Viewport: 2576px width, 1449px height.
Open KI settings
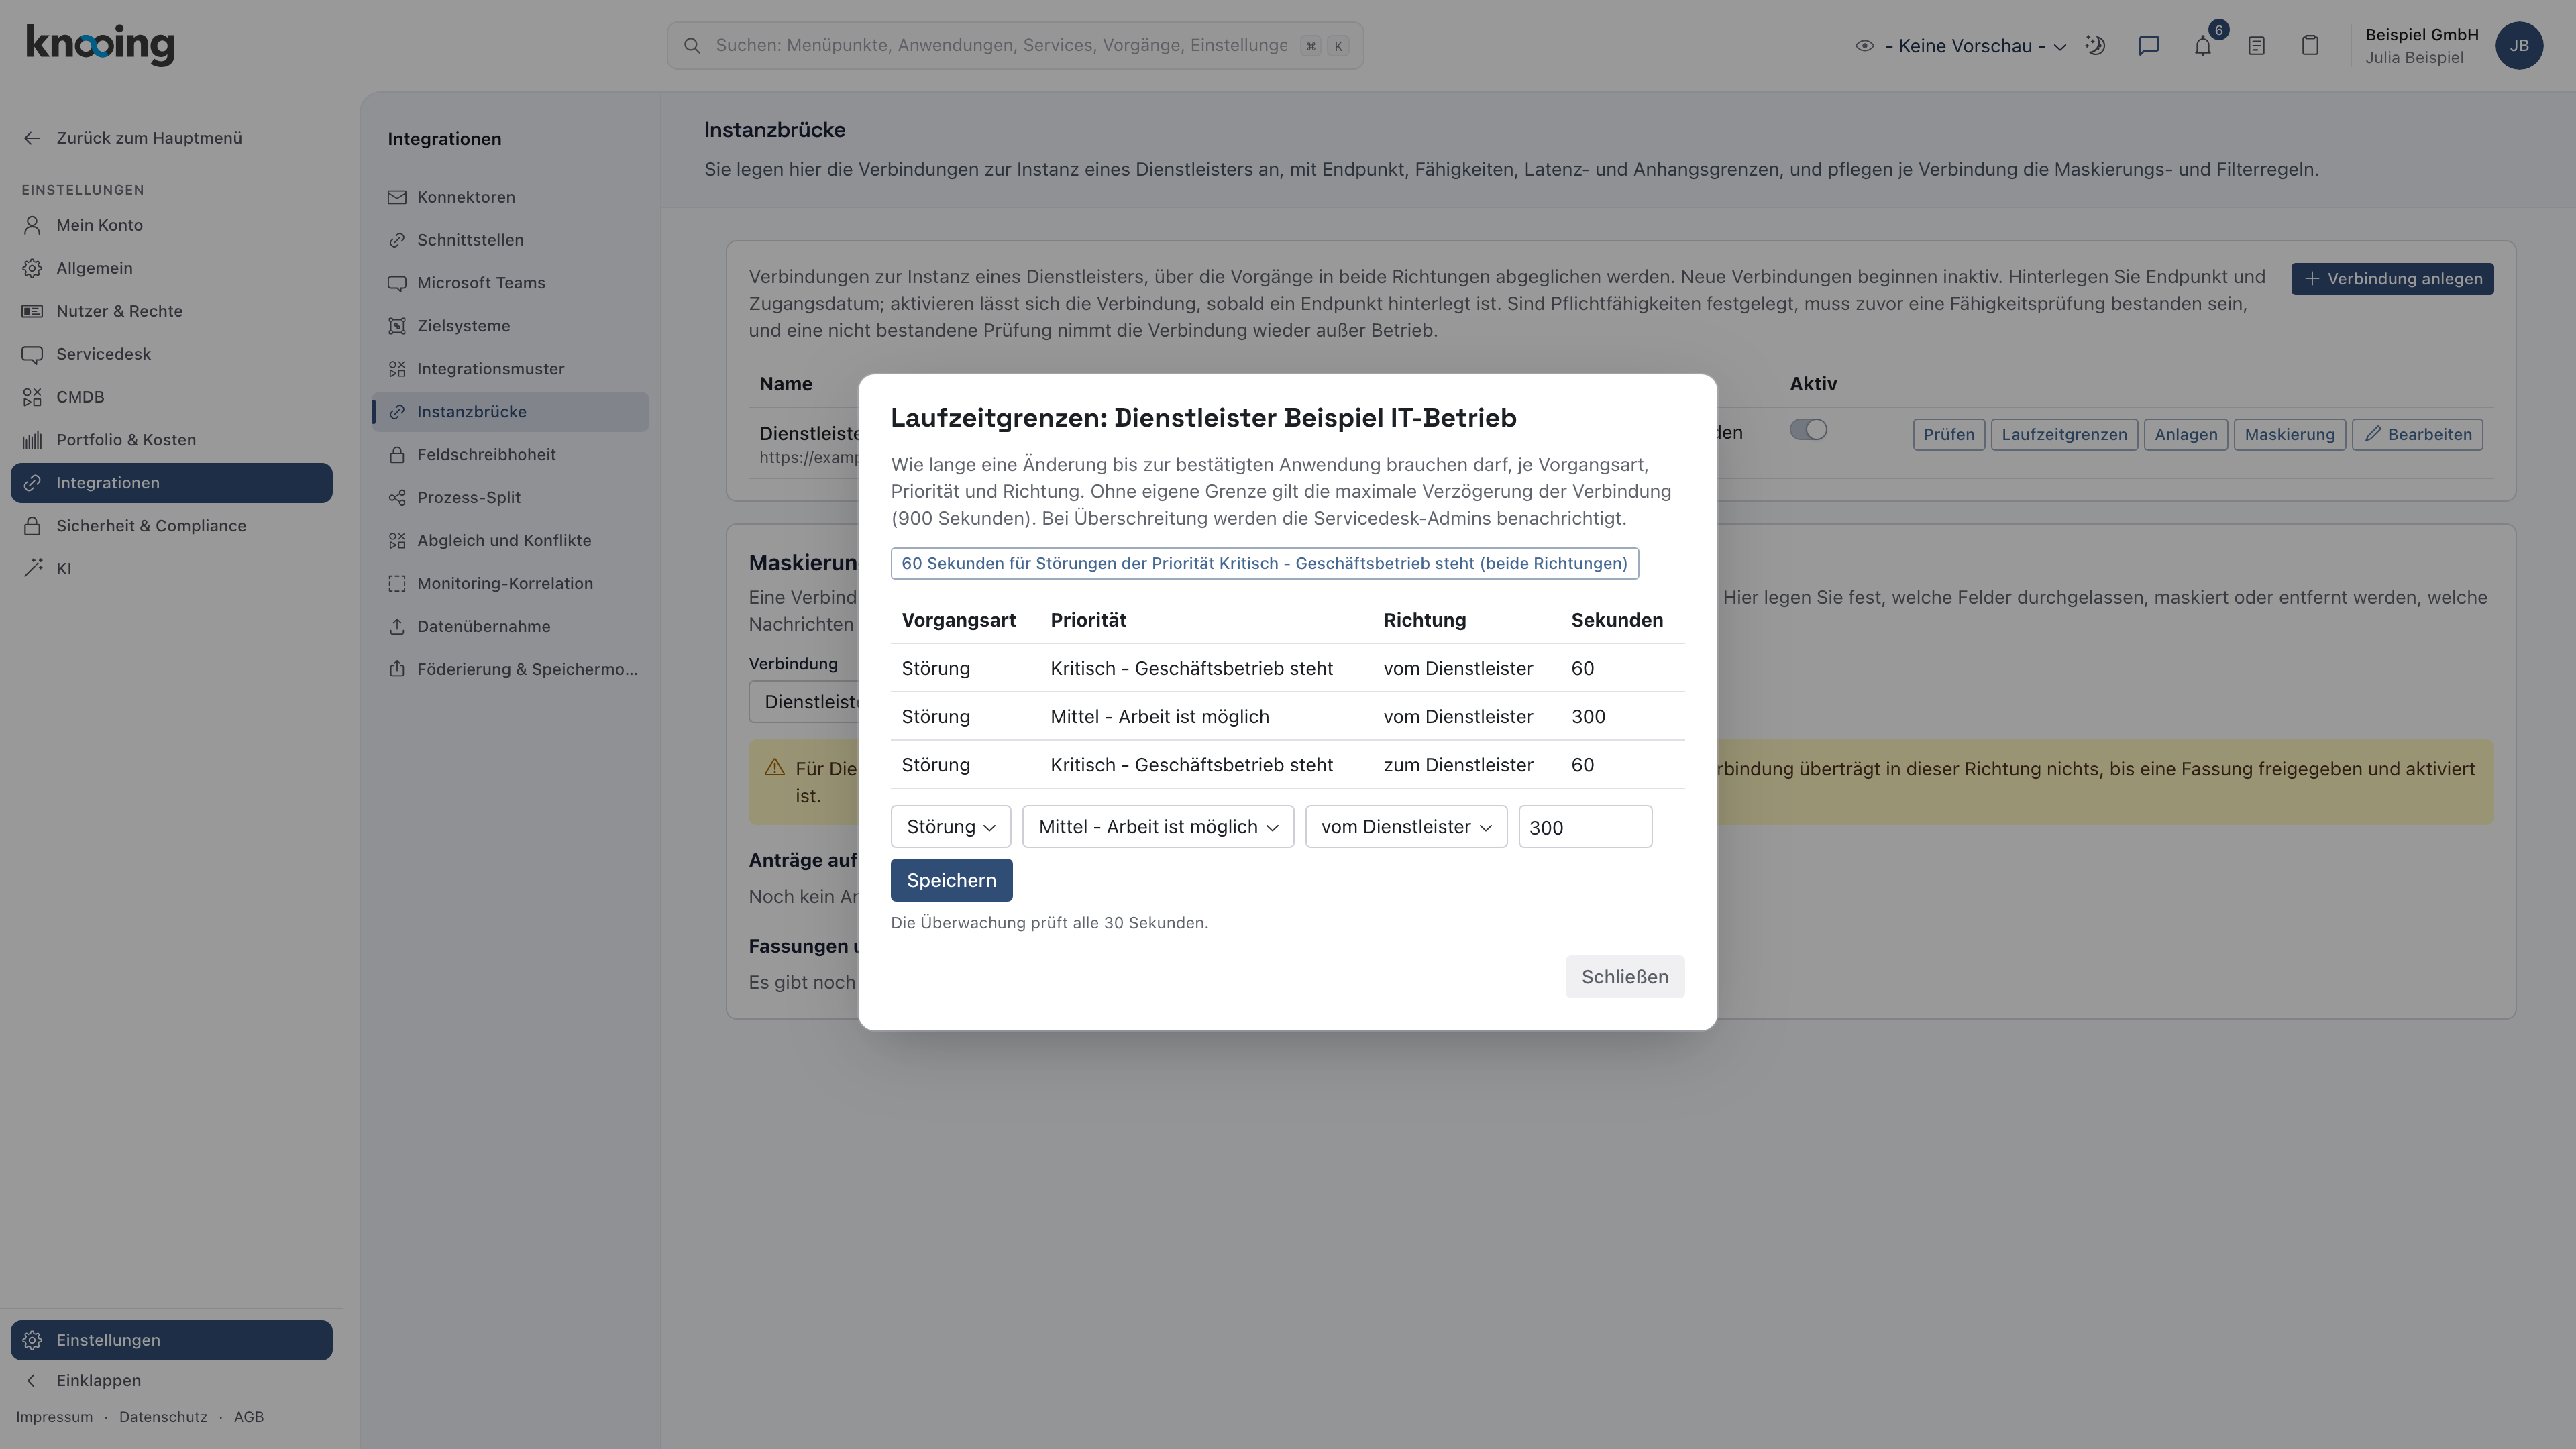171,569
